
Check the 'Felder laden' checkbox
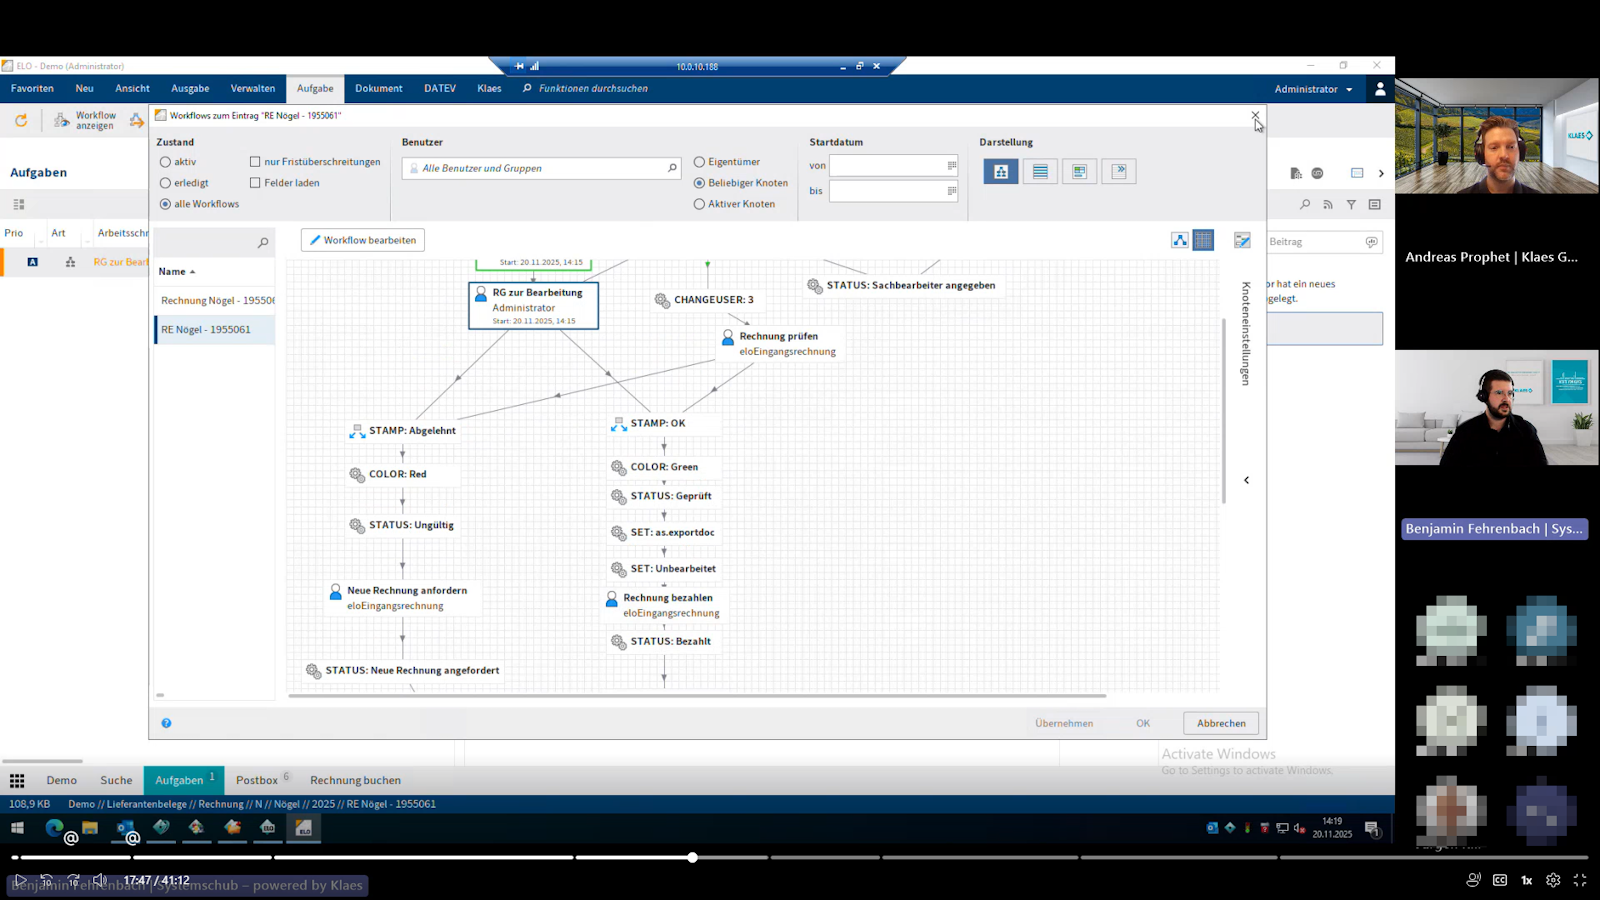click(255, 183)
